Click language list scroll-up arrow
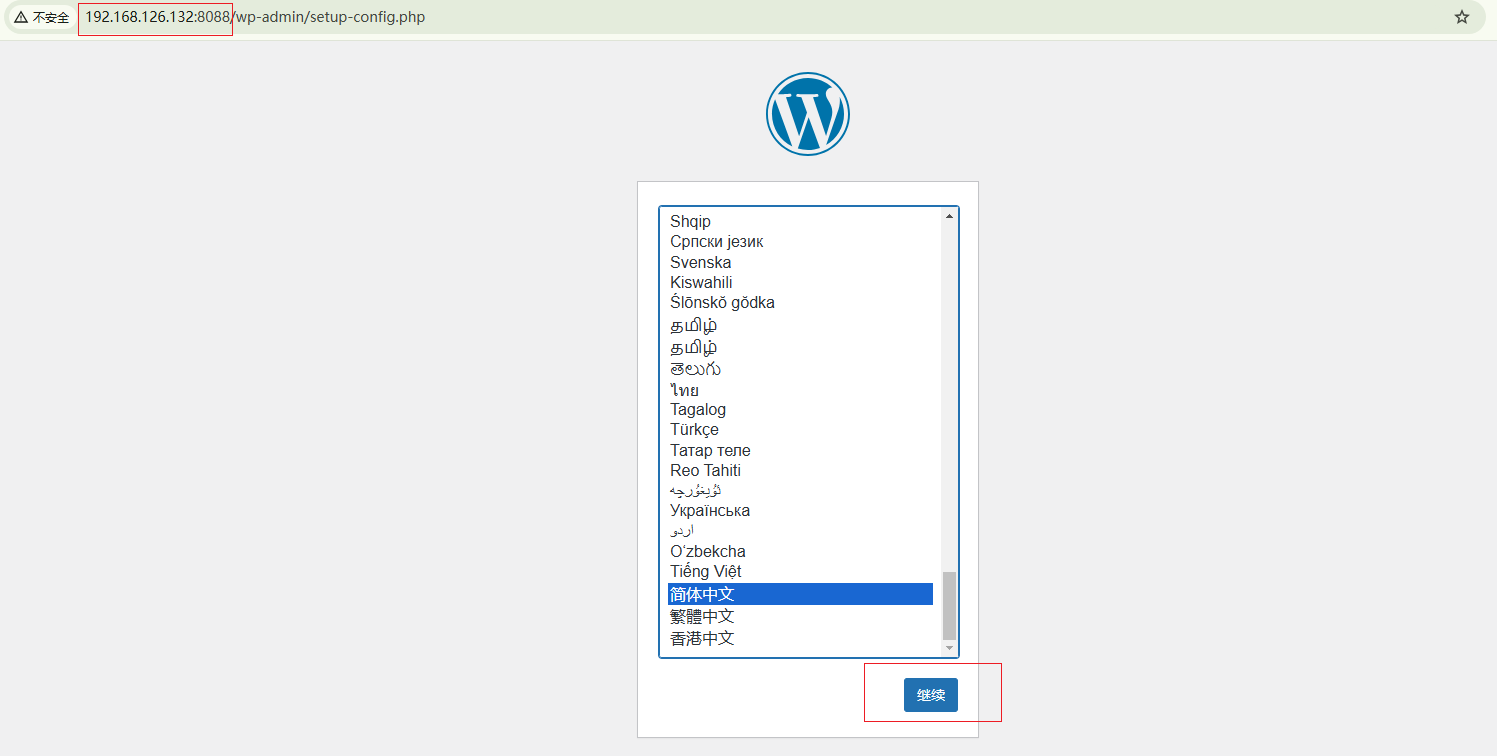This screenshot has width=1497, height=756. pyautogui.click(x=949, y=216)
